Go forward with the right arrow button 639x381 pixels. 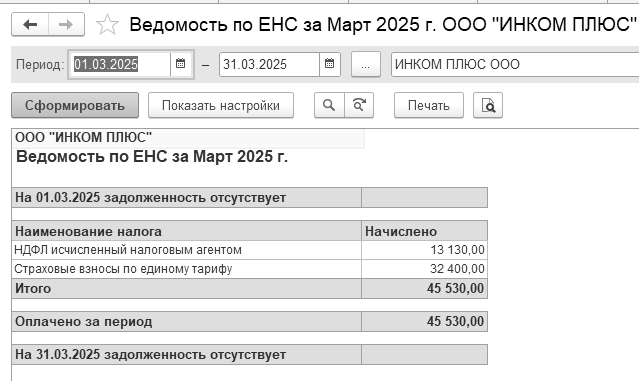click(x=66, y=24)
